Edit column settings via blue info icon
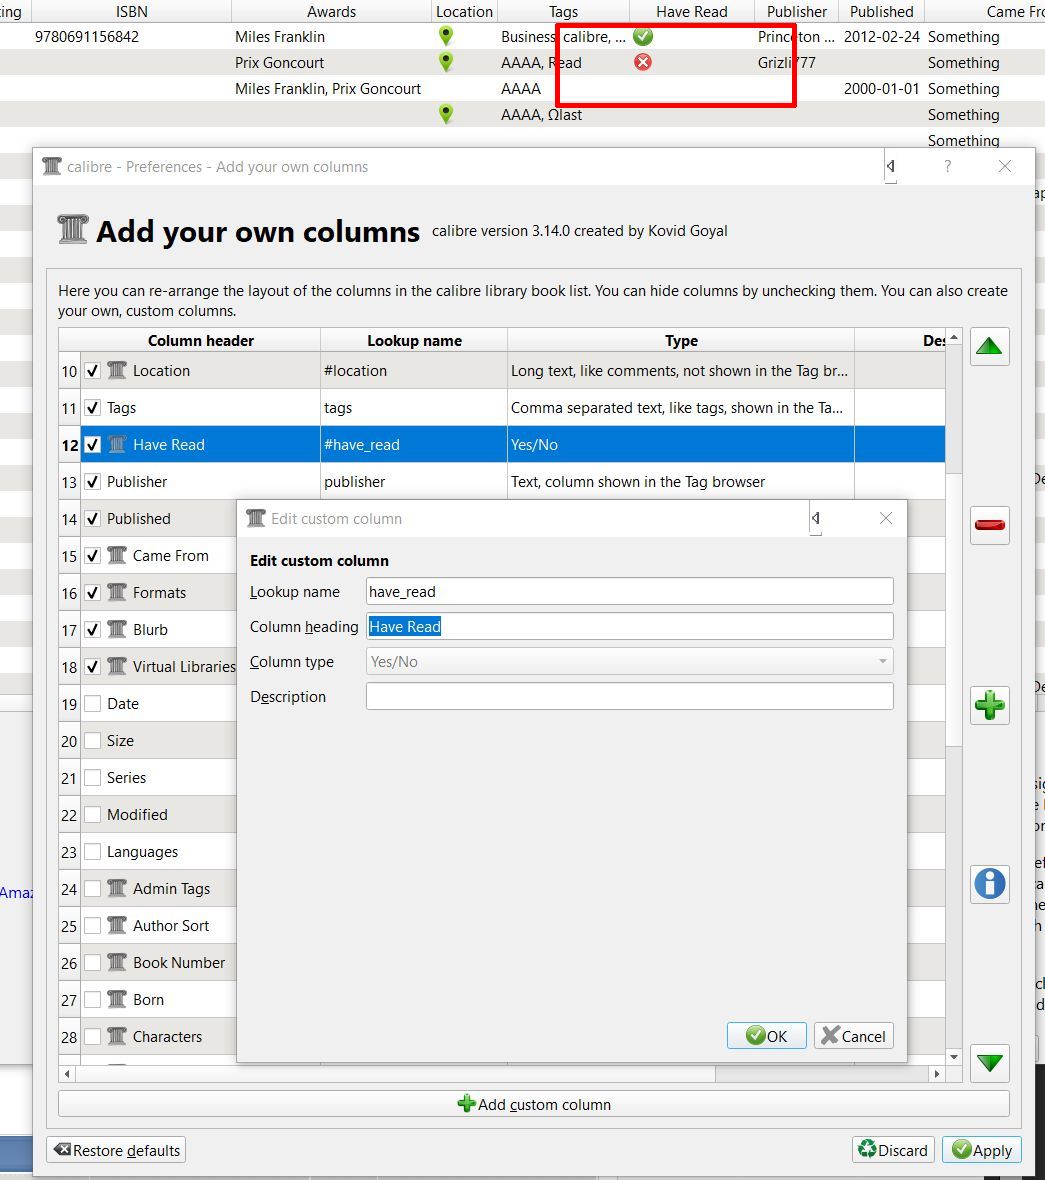1045x1180 pixels. tap(989, 883)
